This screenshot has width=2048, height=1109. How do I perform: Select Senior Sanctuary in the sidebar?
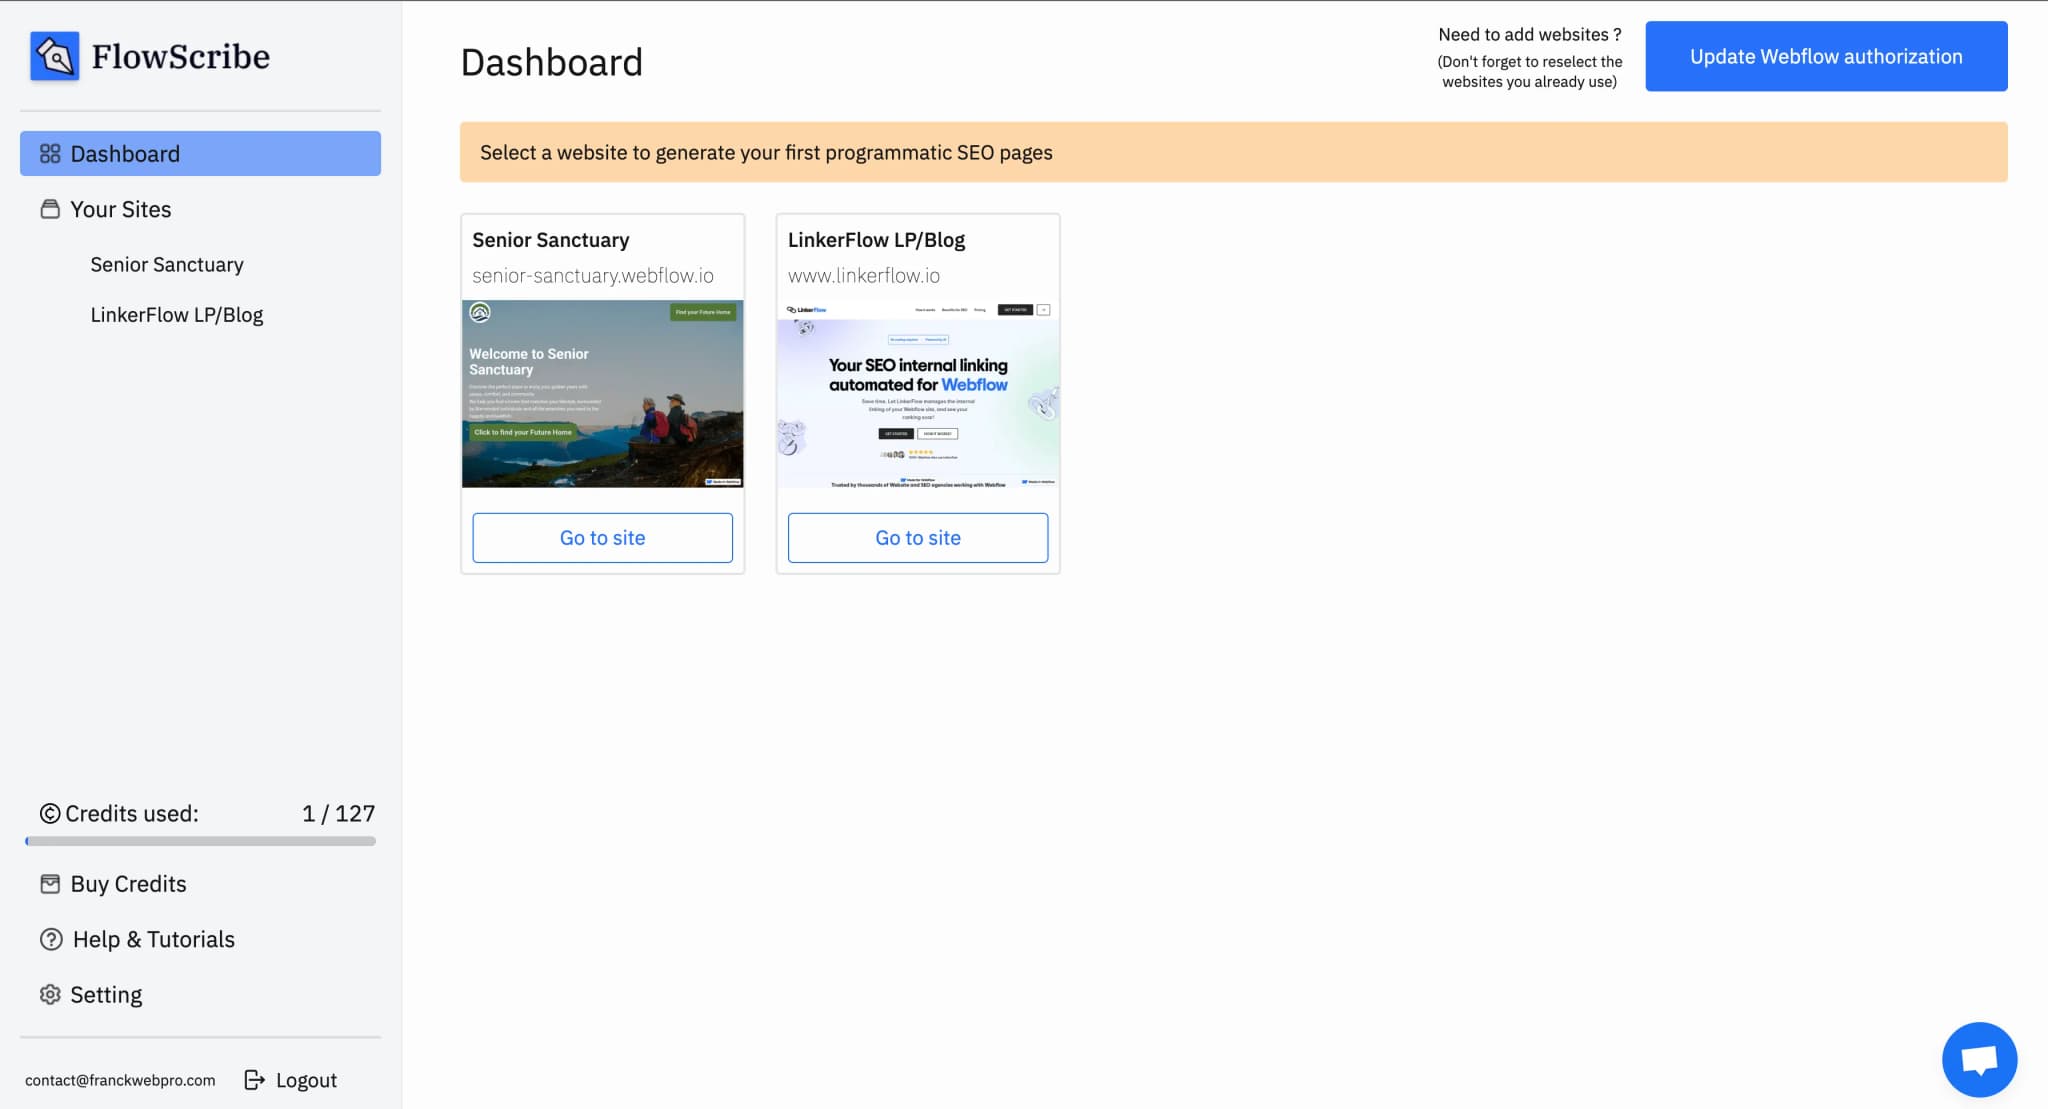[167, 264]
